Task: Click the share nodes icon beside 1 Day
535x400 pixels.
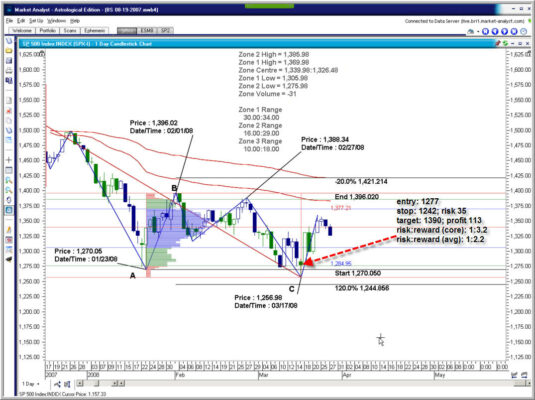Action: pyautogui.click(x=57, y=384)
